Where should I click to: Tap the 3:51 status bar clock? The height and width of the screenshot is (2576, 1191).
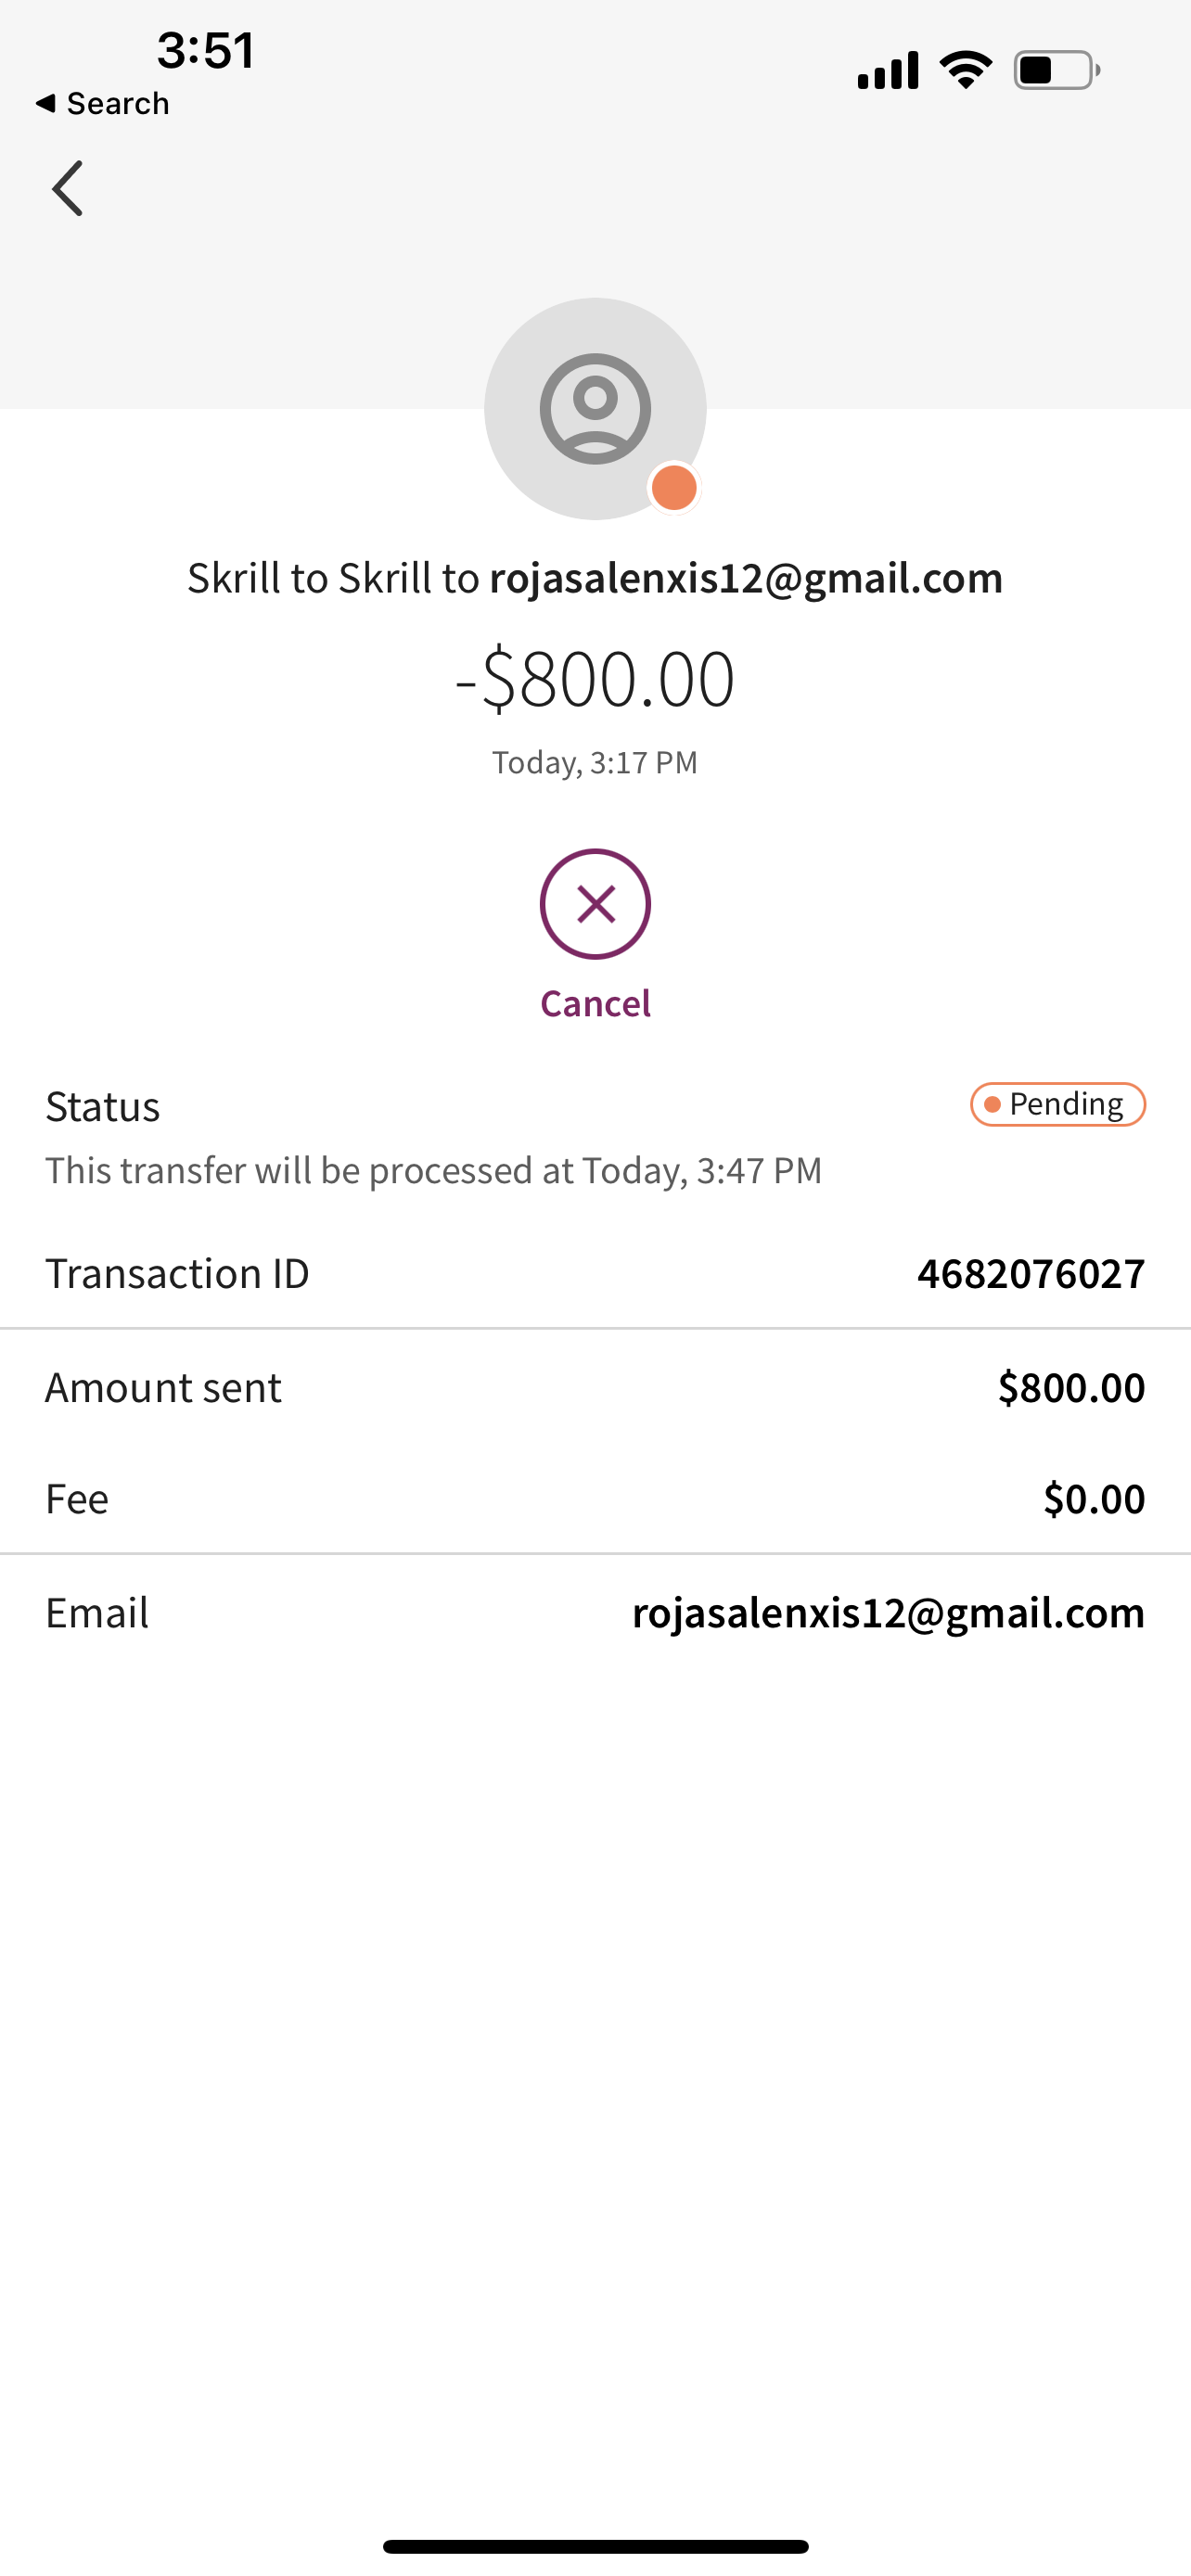pos(206,50)
